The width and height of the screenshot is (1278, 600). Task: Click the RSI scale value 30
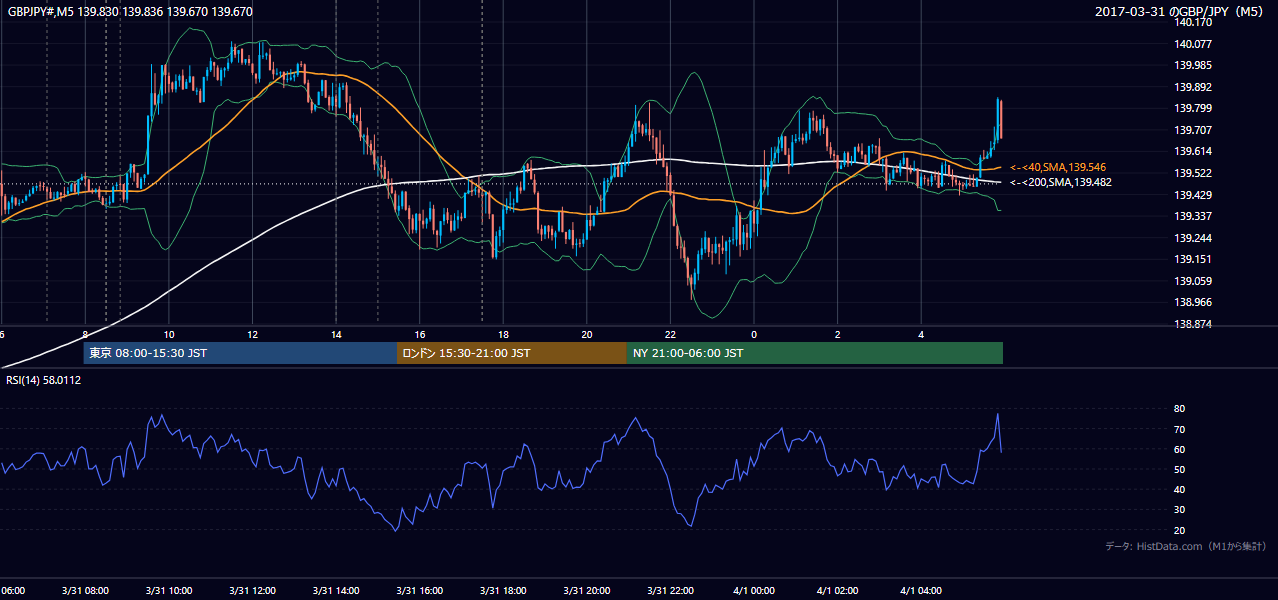point(1180,510)
